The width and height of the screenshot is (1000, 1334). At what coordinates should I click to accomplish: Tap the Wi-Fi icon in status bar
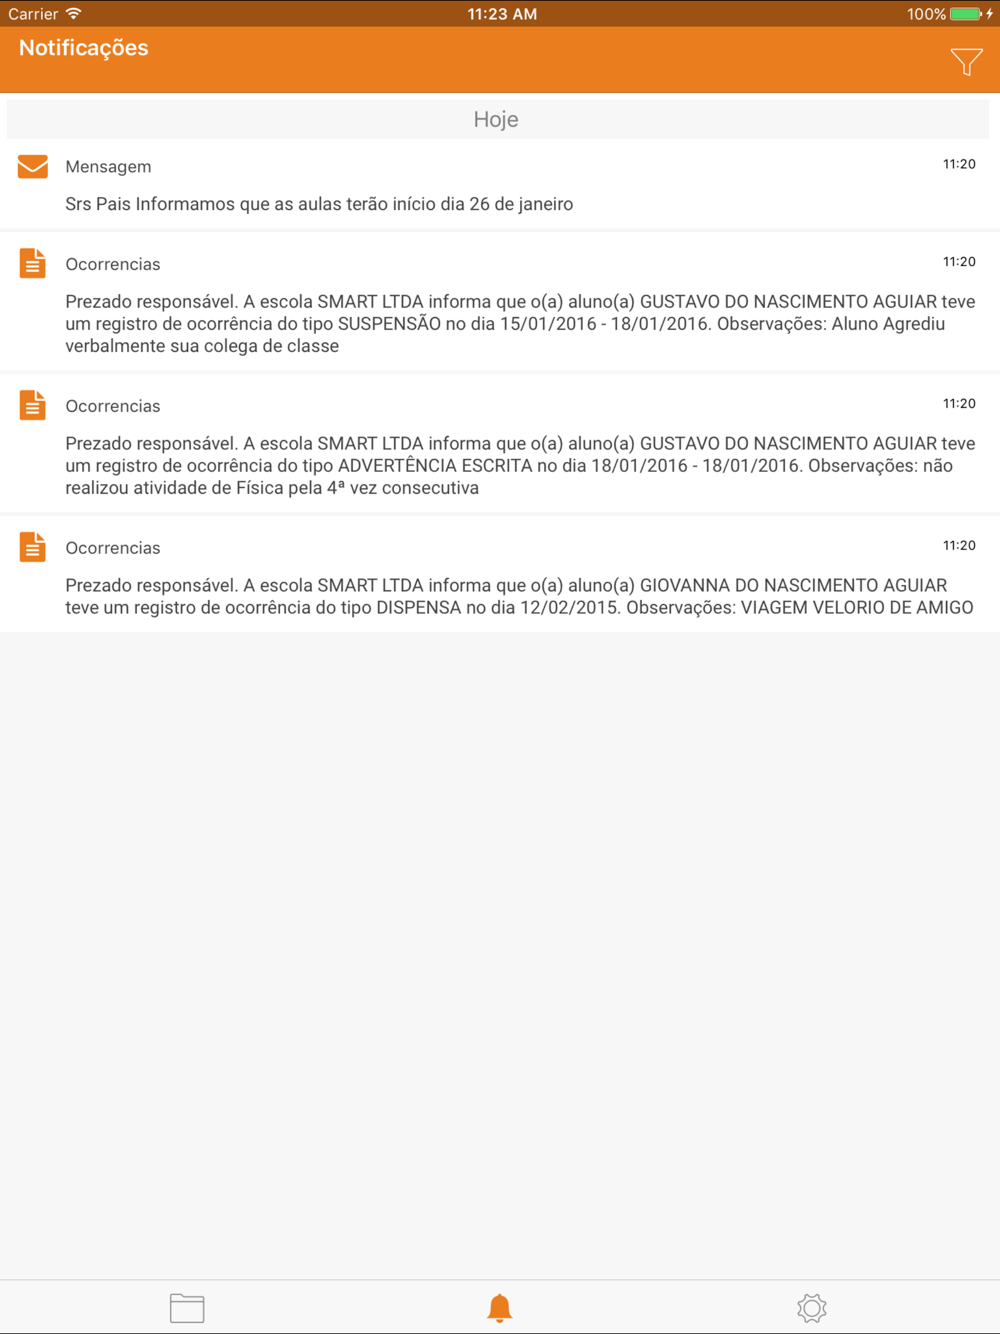pos(73,14)
